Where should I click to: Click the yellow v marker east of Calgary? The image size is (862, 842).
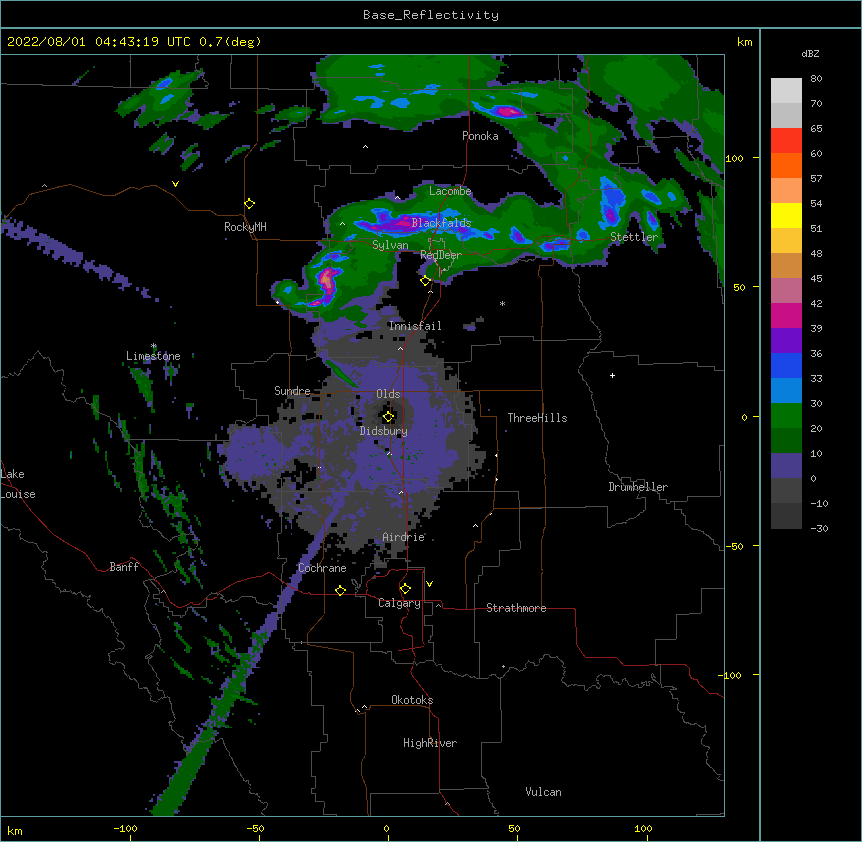point(429,584)
